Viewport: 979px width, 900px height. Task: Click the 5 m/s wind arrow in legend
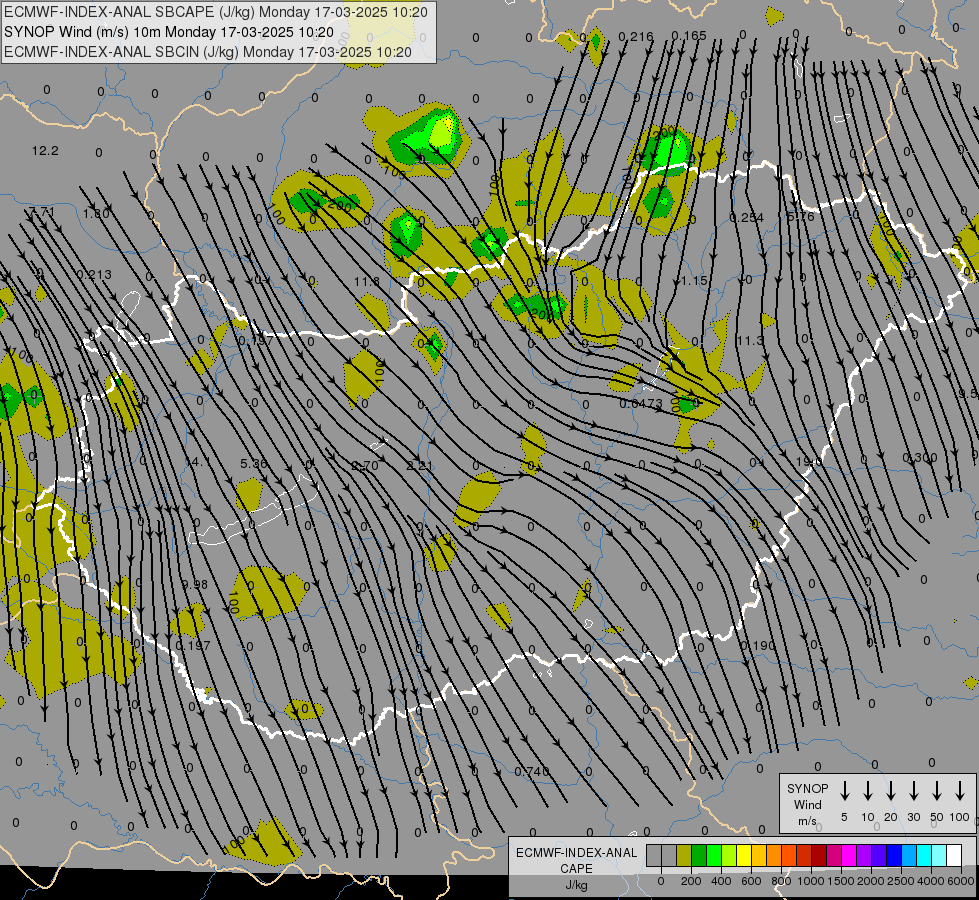845,791
